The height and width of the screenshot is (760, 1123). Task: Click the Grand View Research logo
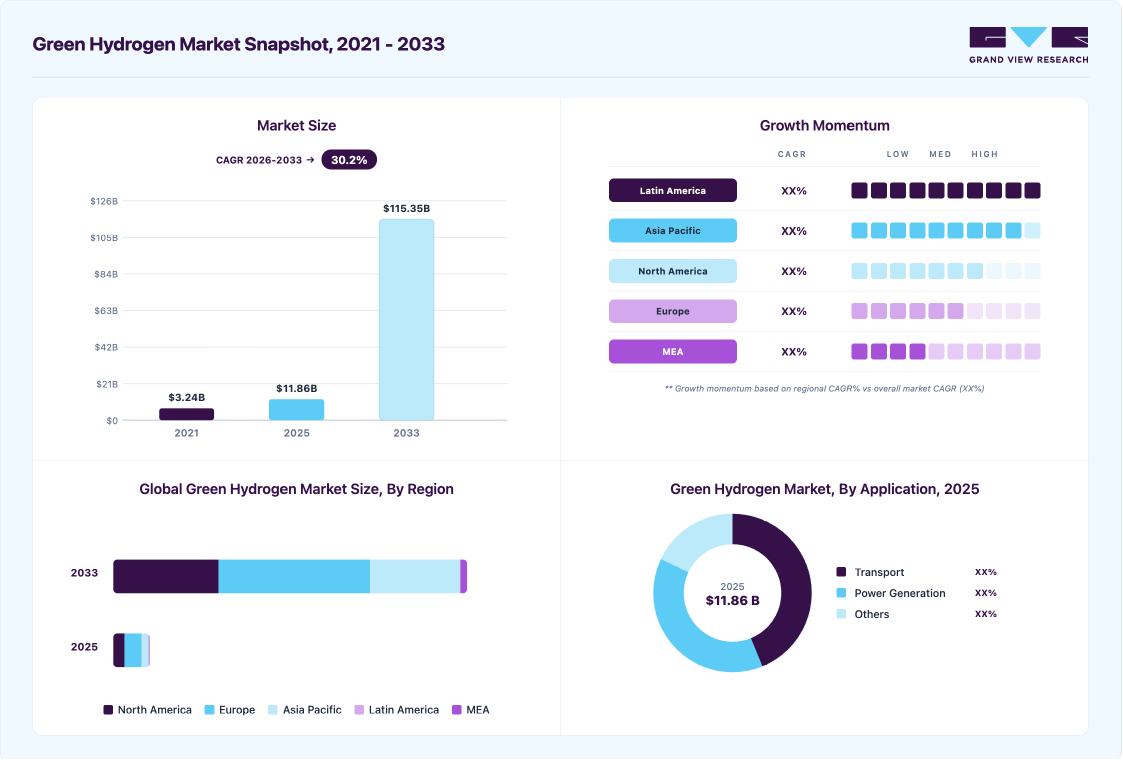pyautogui.click(x=1028, y=46)
